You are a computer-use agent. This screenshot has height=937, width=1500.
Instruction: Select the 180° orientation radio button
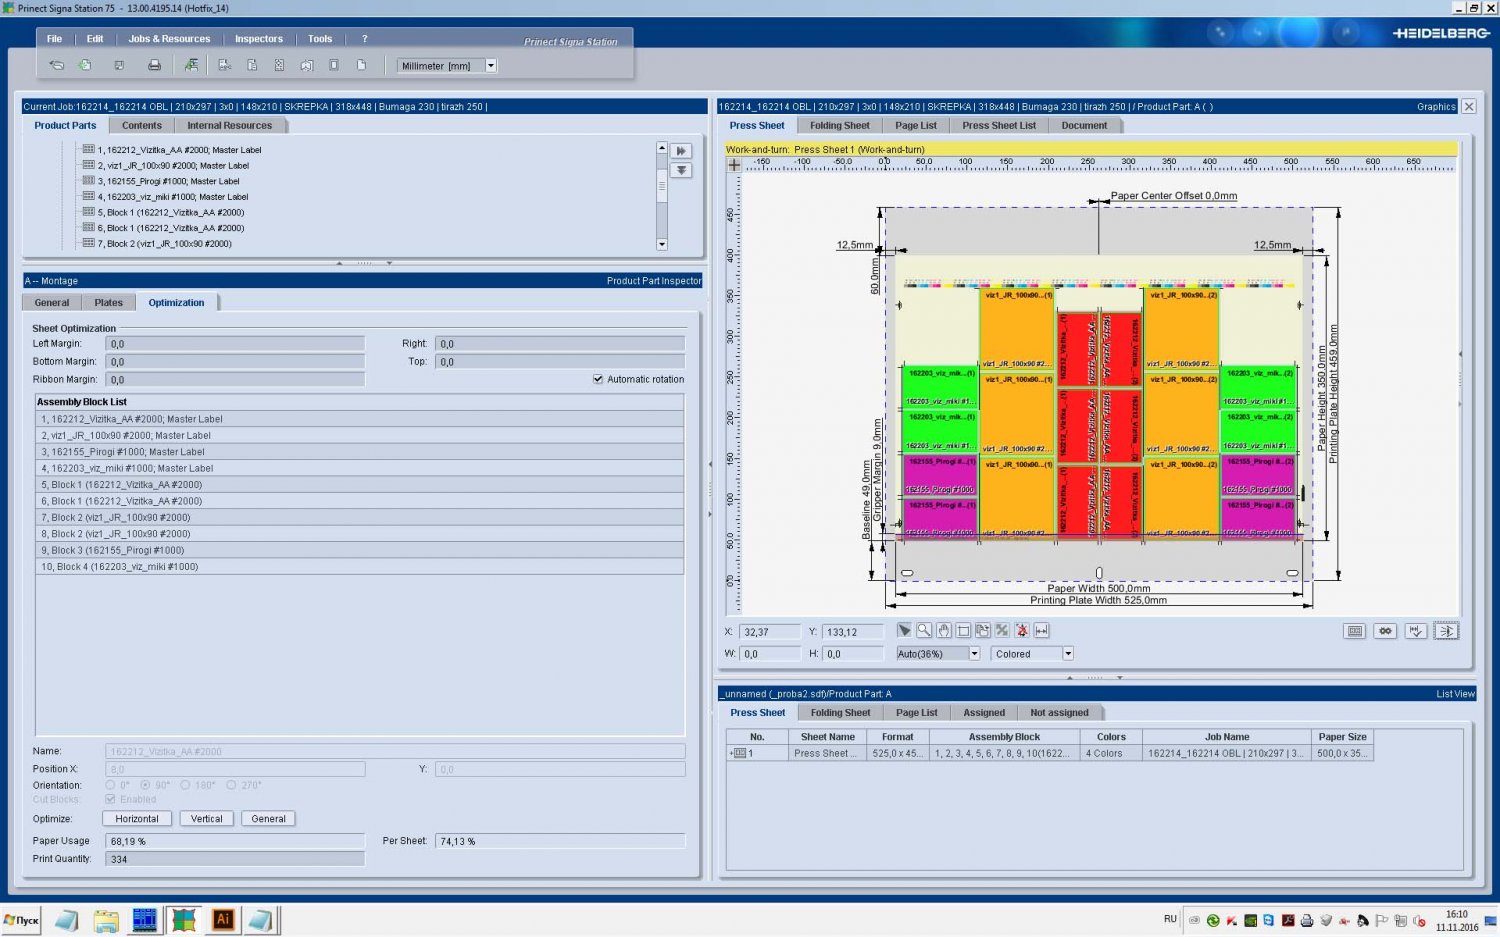[x=185, y=785]
